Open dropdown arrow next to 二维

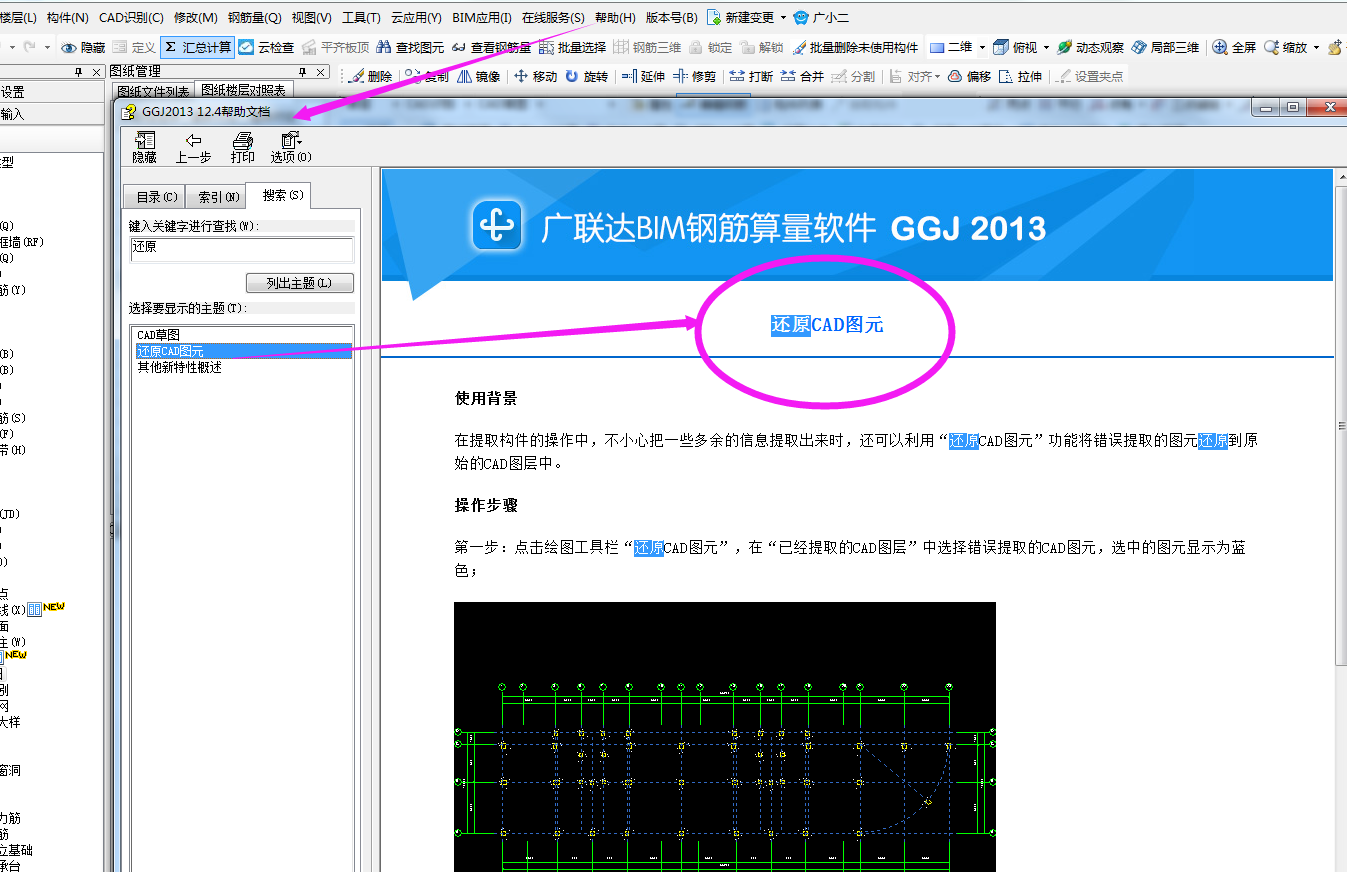pos(982,47)
